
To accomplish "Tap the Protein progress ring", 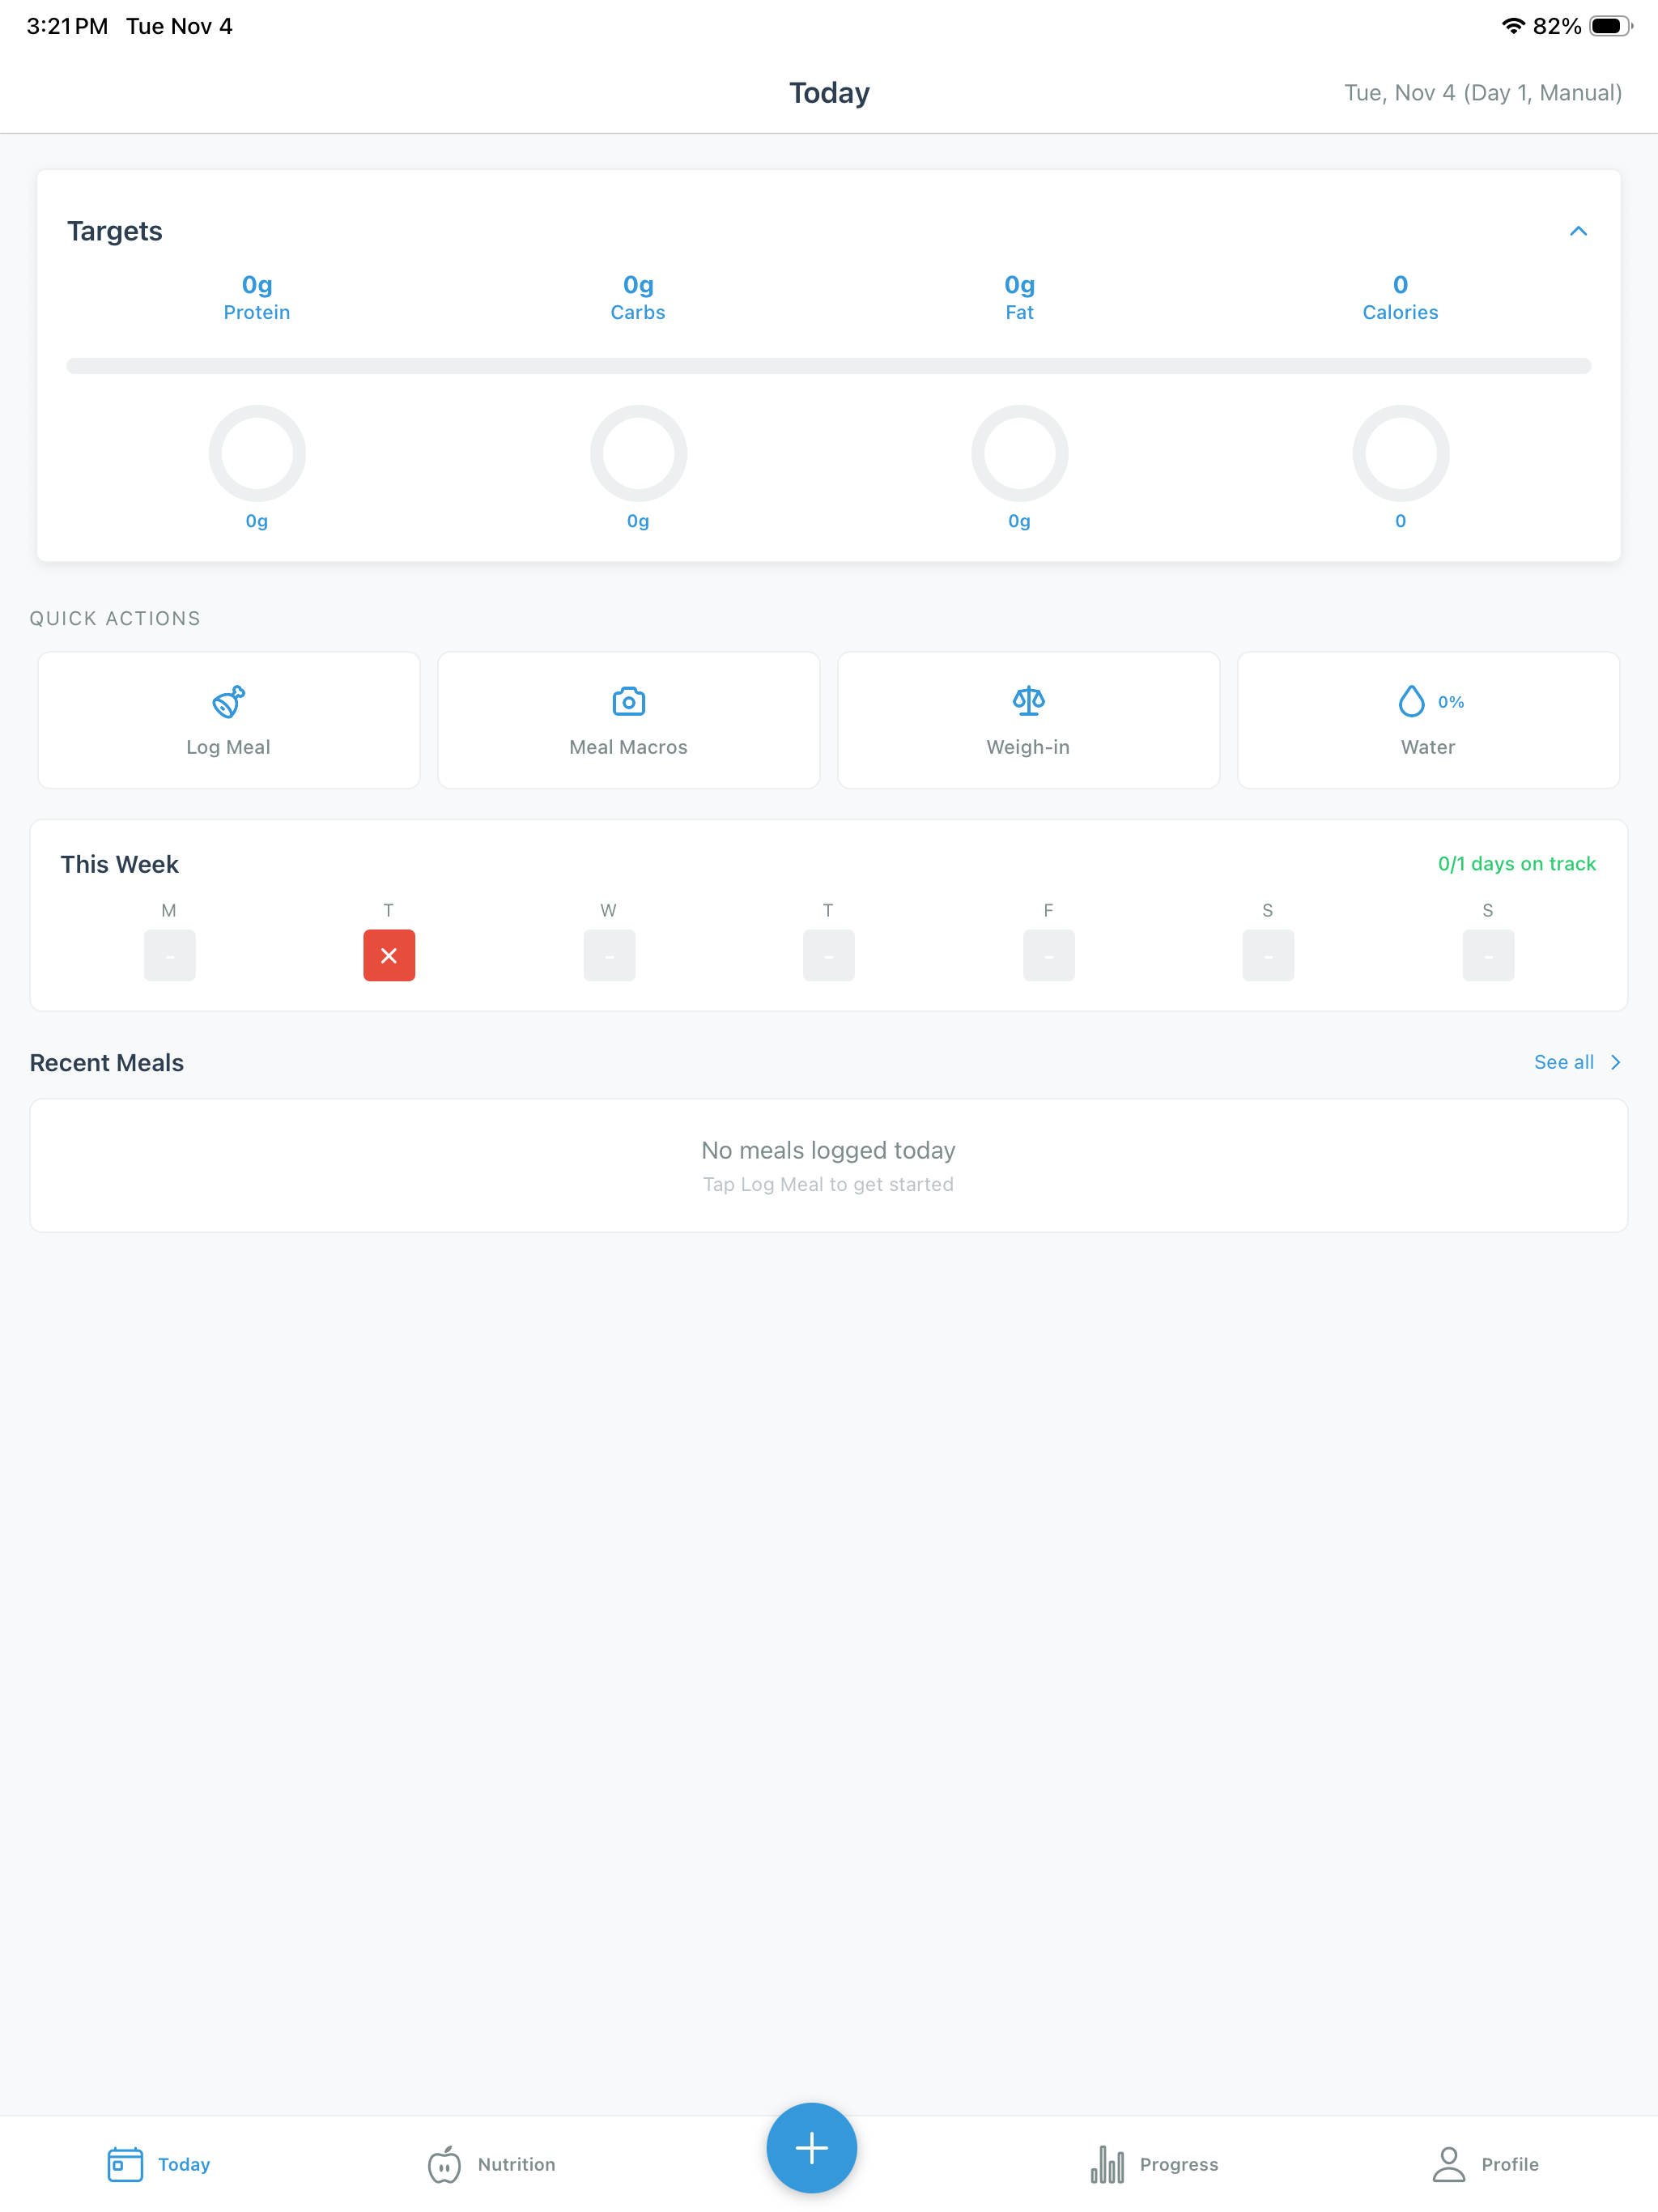I will coord(257,453).
